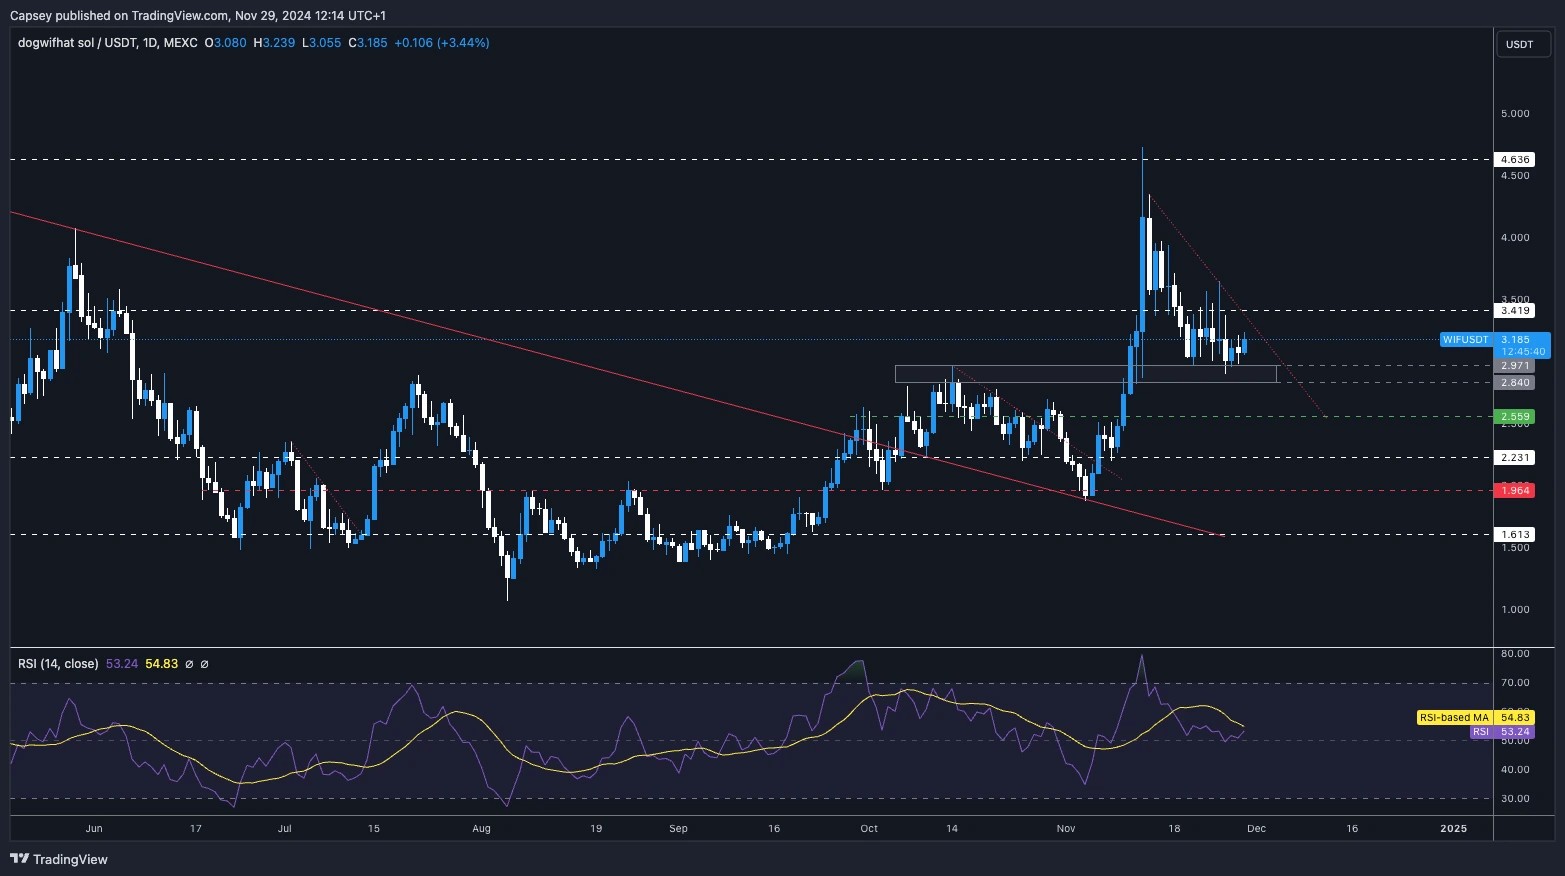This screenshot has width=1565, height=876.
Task: Click the 2025 label on the time axis
Action: (x=1452, y=828)
